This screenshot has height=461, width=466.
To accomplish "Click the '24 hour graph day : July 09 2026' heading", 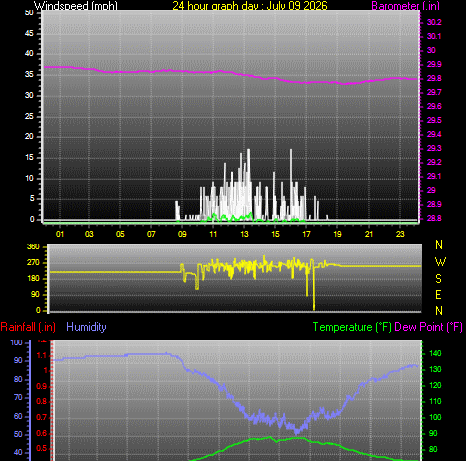I will click(x=250, y=6).
